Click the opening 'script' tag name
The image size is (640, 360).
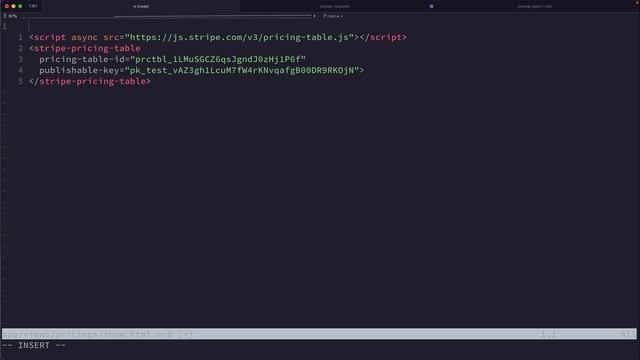[x=50, y=37]
